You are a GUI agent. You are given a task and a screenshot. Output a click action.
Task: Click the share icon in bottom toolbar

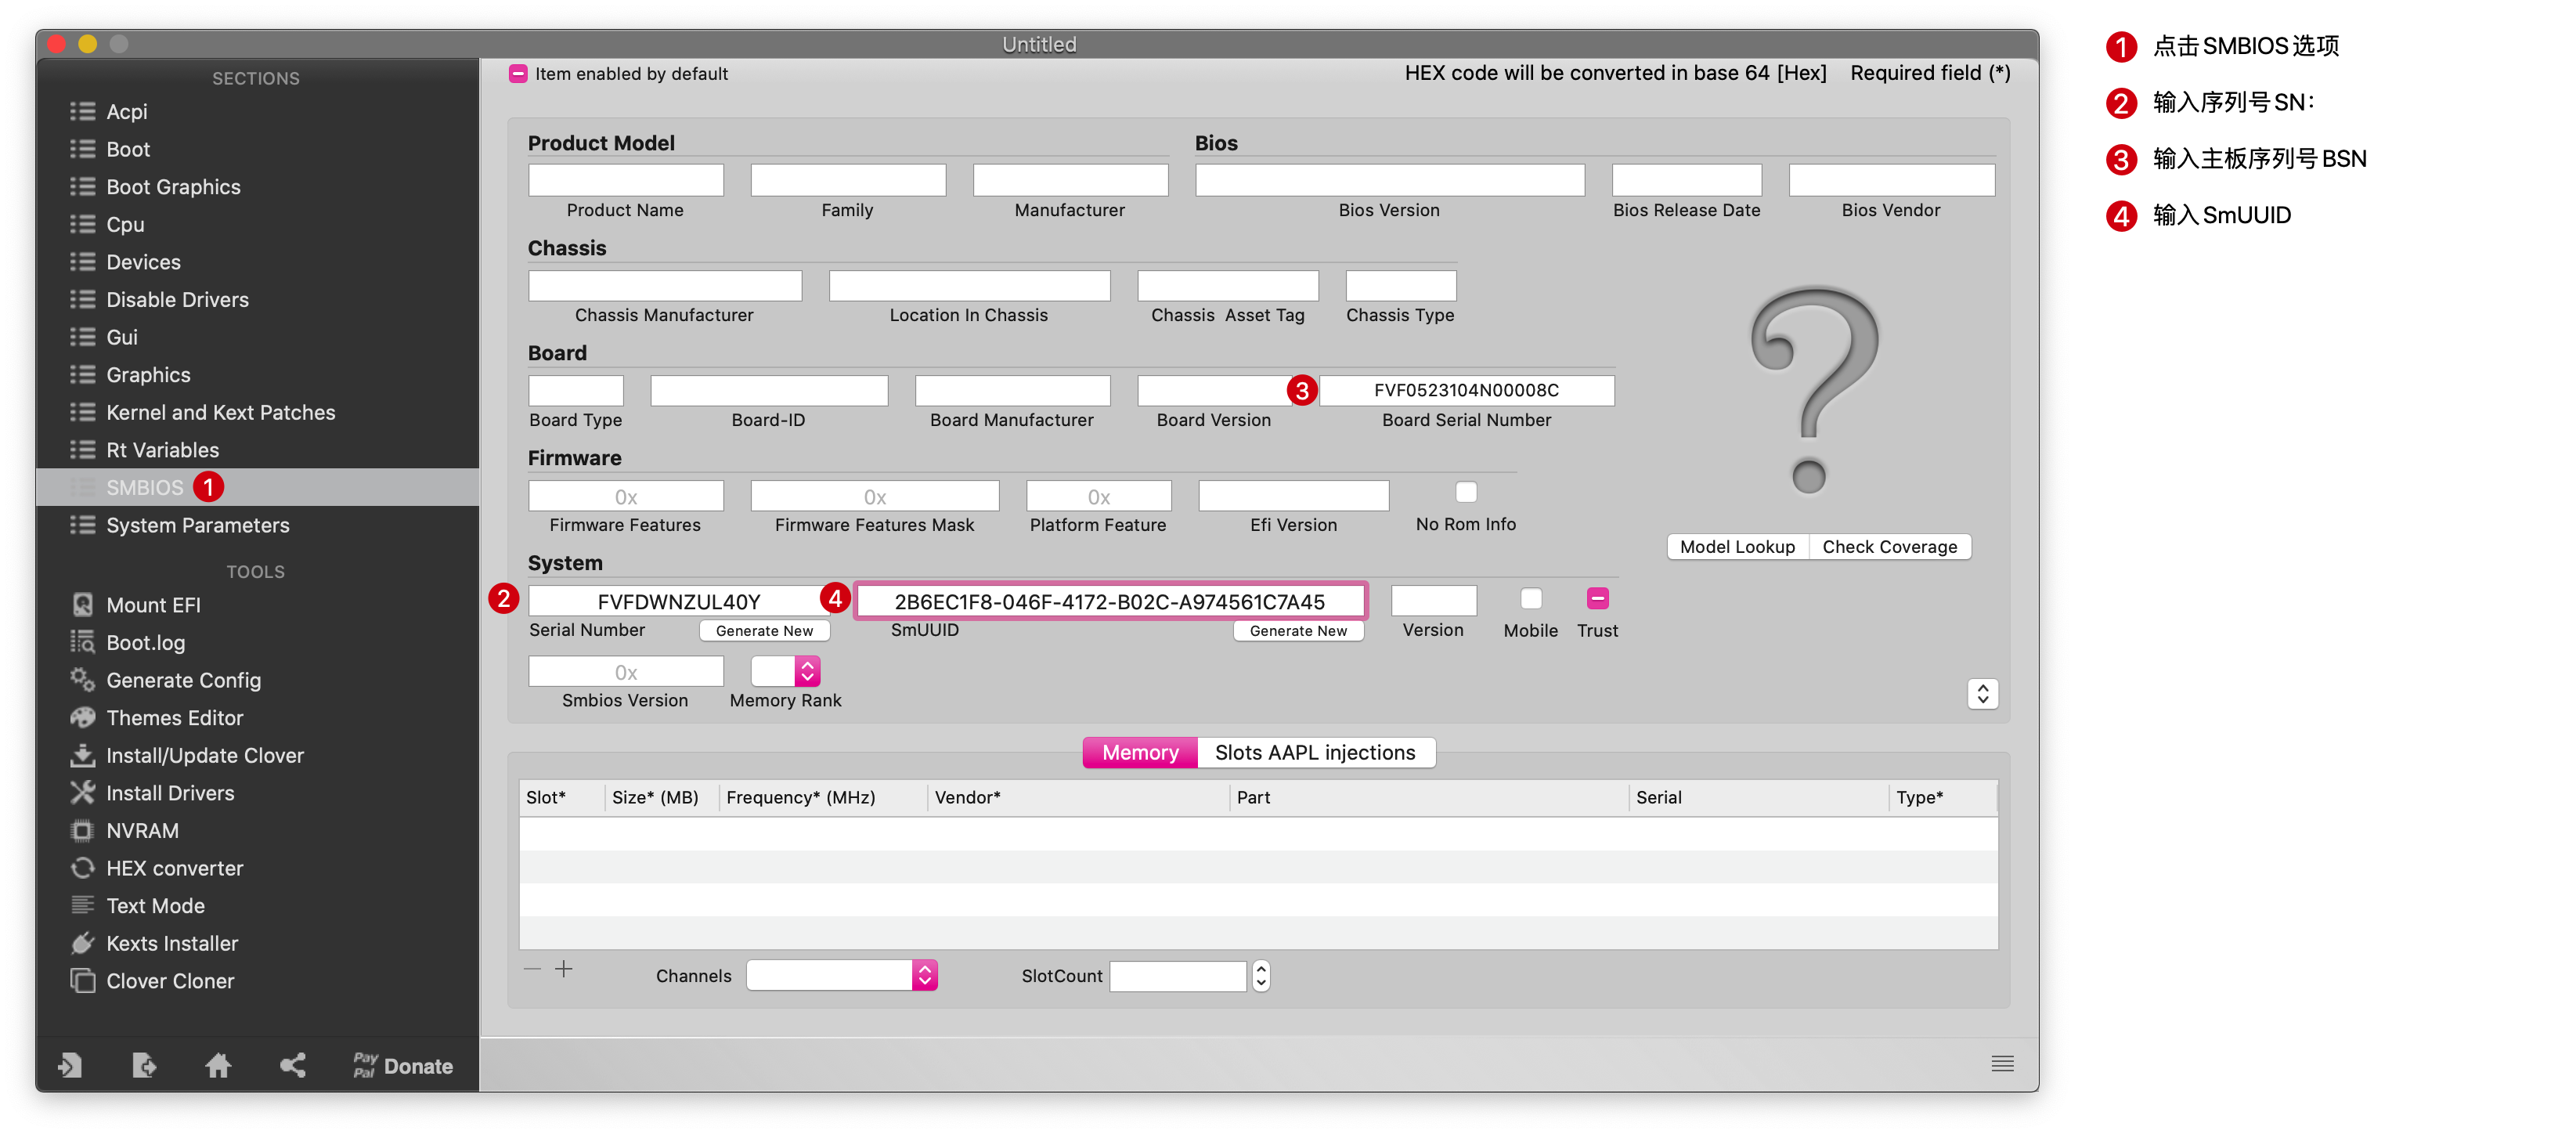click(x=292, y=1065)
